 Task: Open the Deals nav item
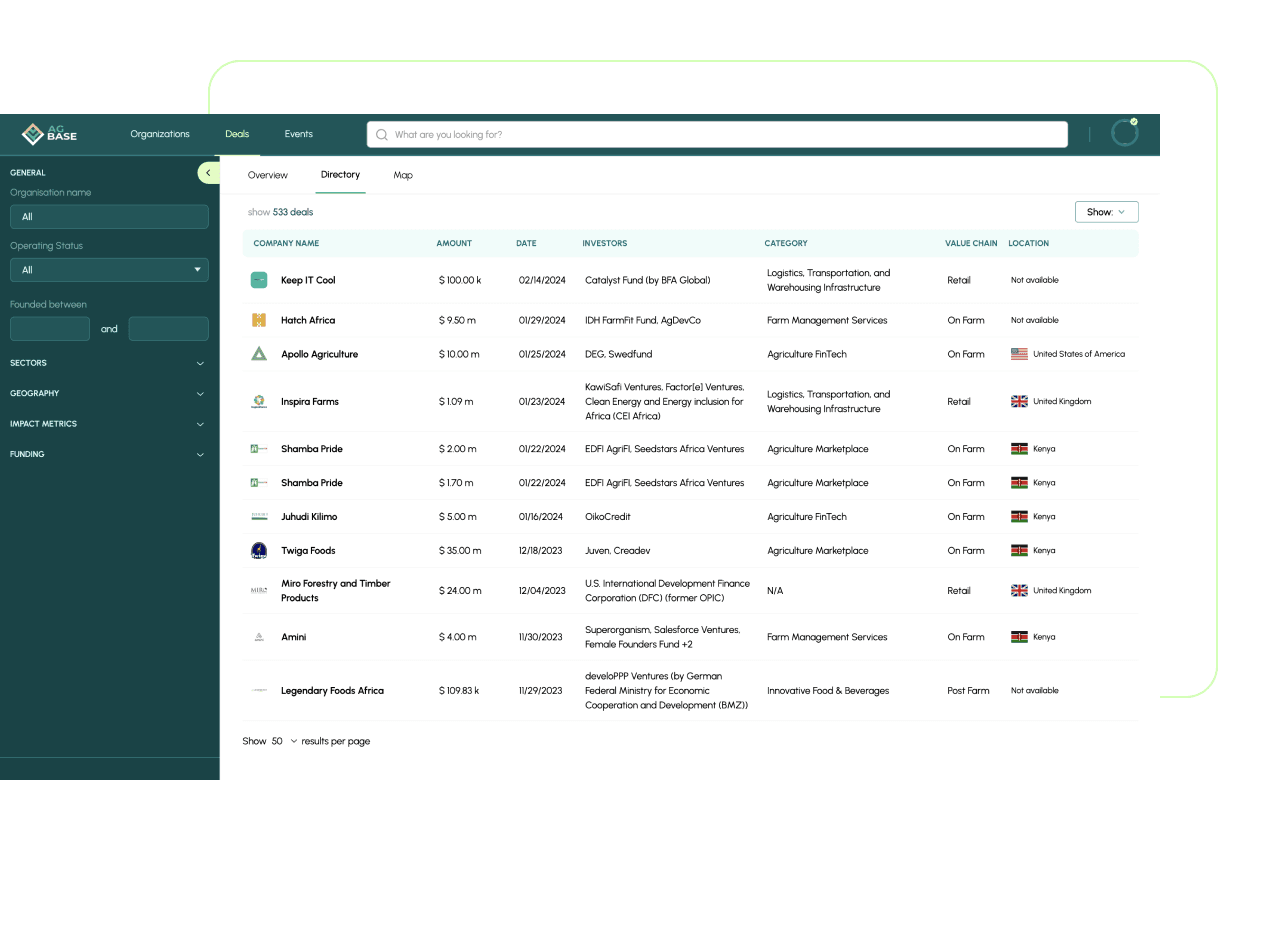(237, 134)
